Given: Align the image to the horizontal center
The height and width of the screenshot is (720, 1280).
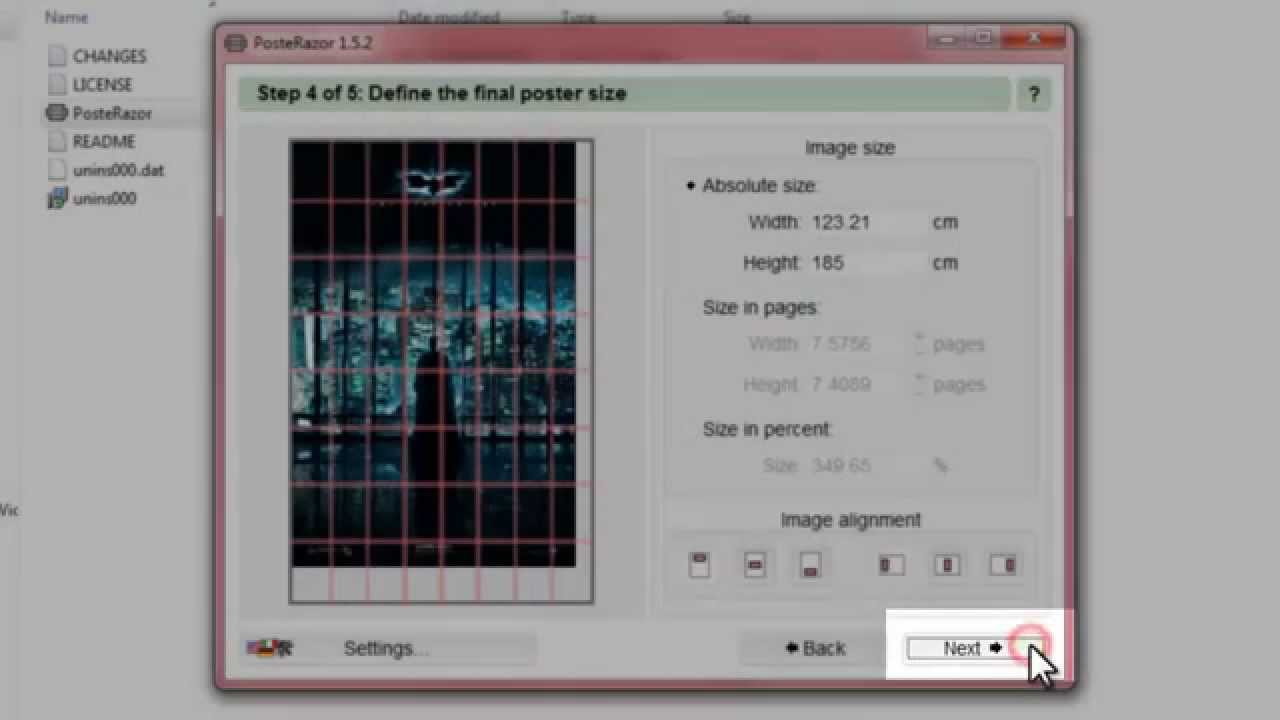Looking at the screenshot, I should coord(947,565).
